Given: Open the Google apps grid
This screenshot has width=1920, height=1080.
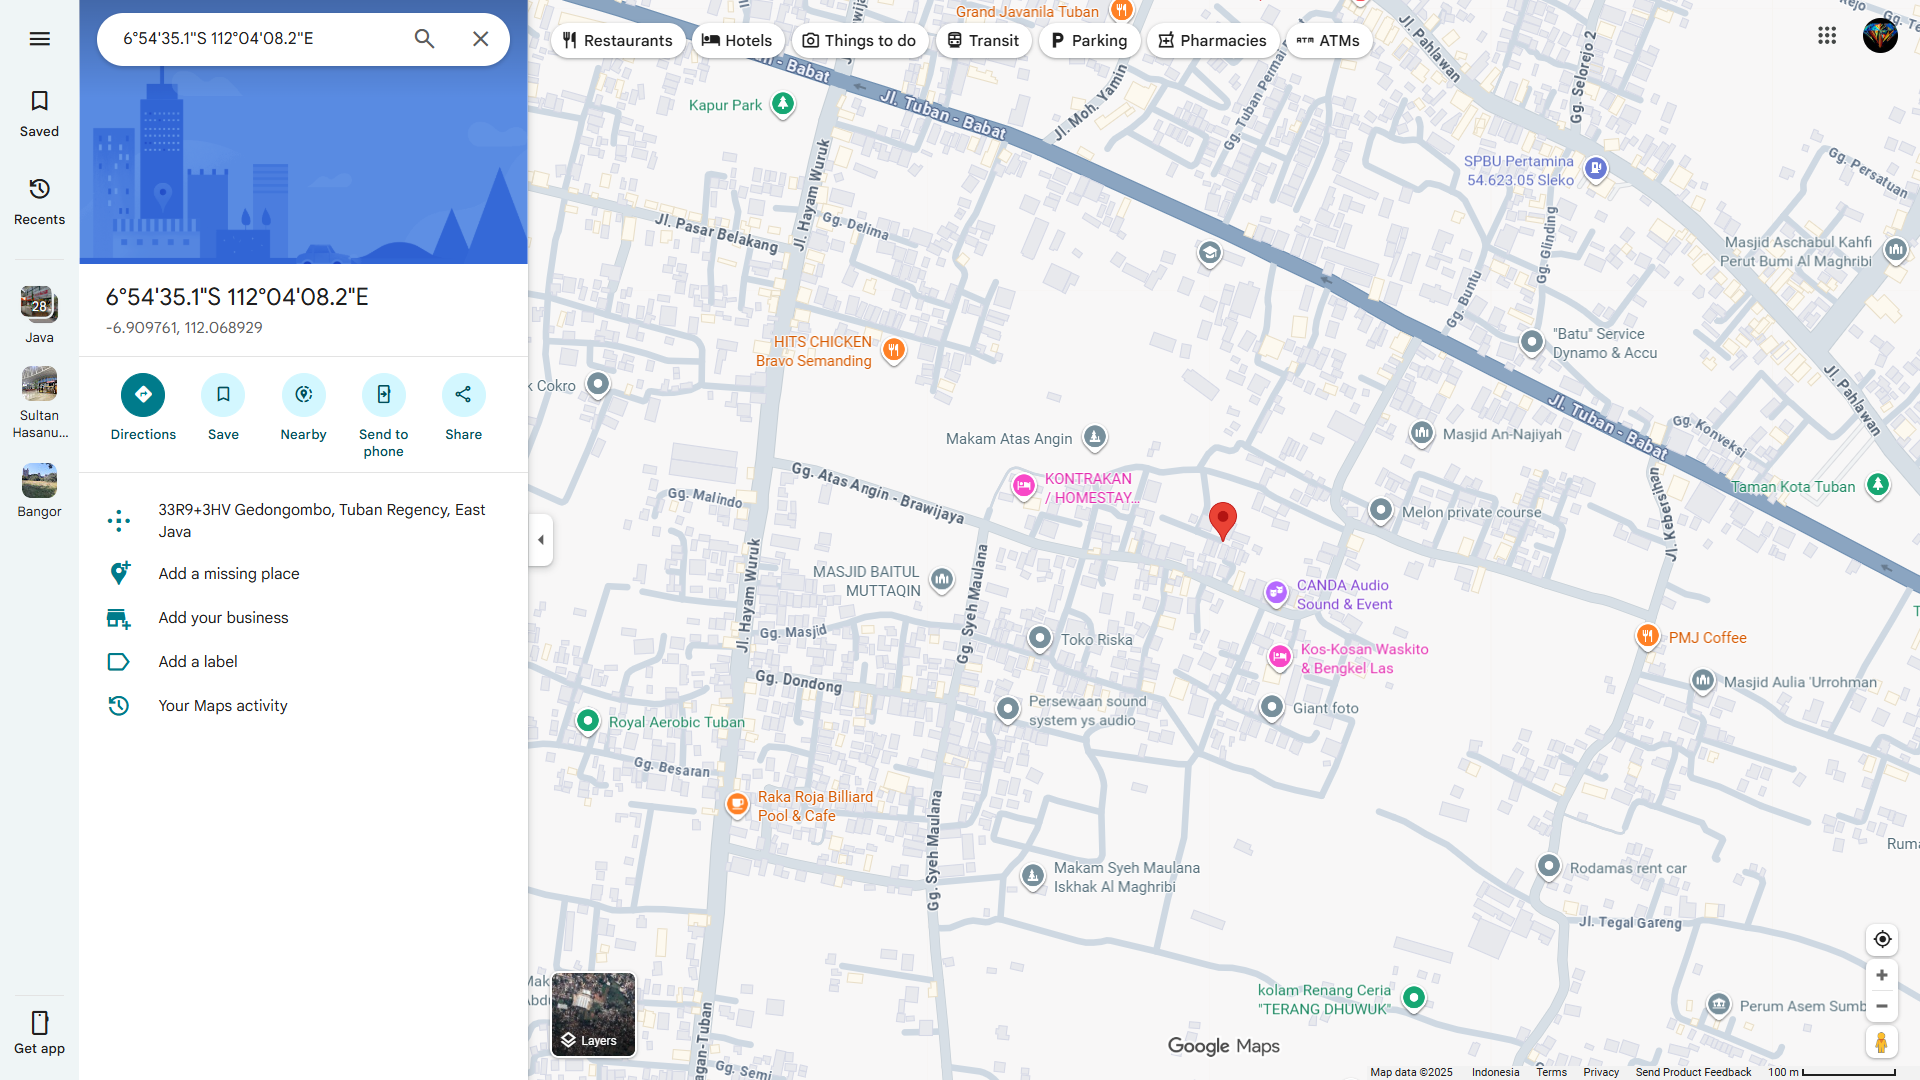Looking at the screenshot, I should click(1827, 36).
